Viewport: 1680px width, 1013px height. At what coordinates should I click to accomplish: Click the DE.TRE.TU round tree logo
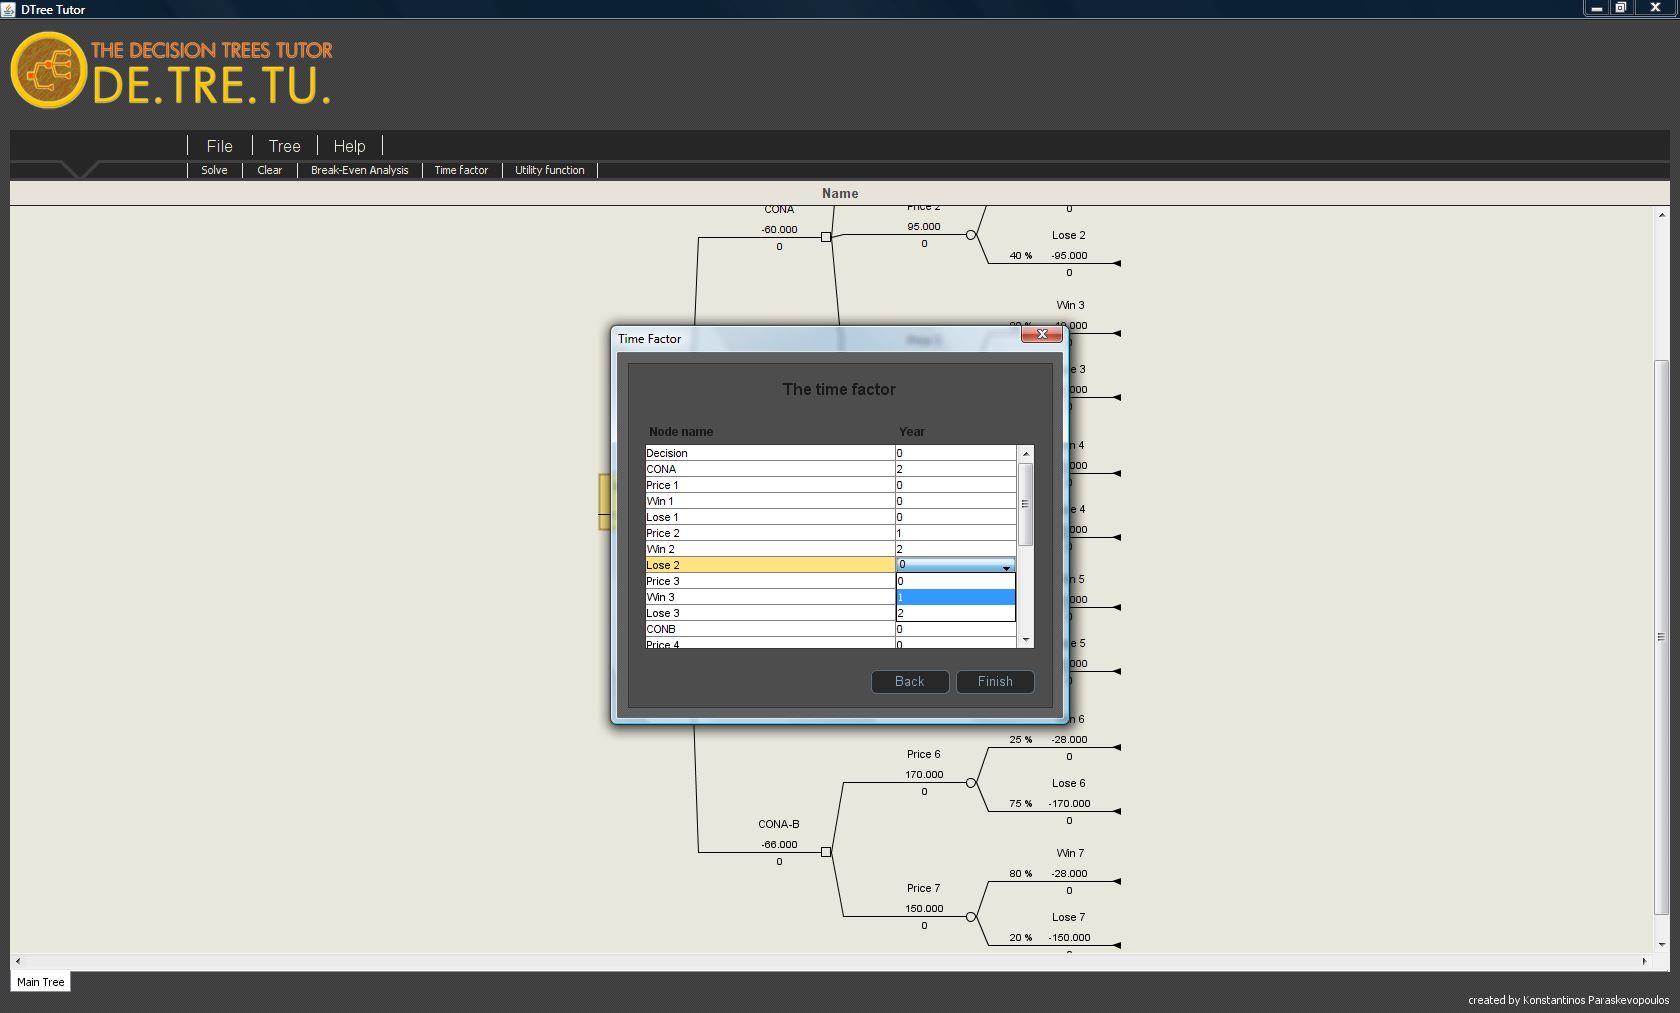48,71
